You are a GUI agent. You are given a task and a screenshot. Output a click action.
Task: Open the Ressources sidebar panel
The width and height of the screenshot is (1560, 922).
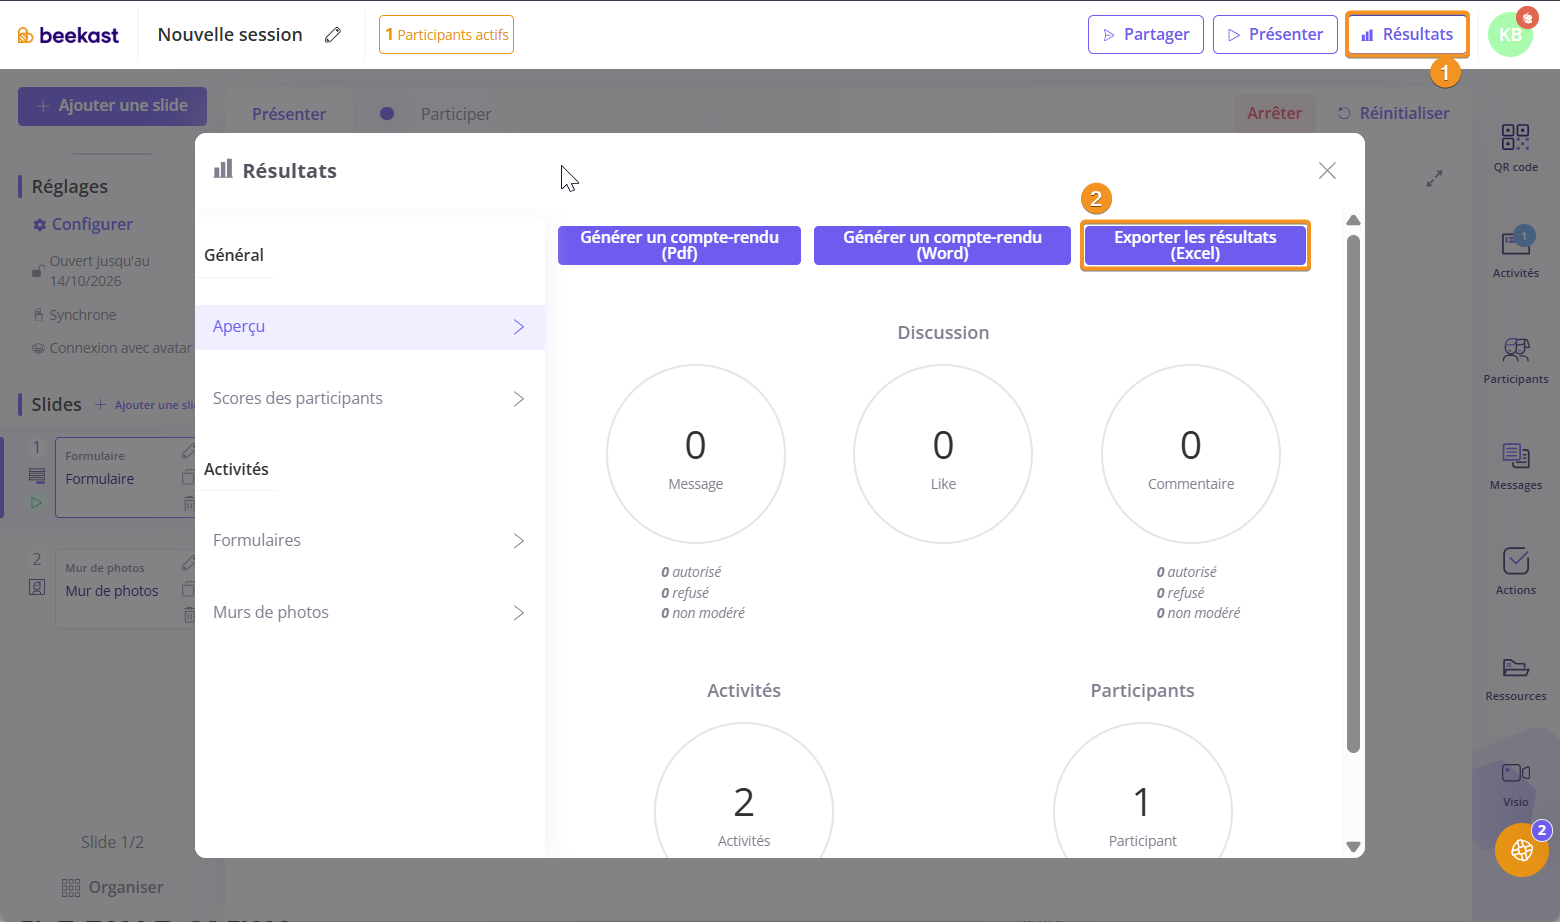coord(1515,676)
